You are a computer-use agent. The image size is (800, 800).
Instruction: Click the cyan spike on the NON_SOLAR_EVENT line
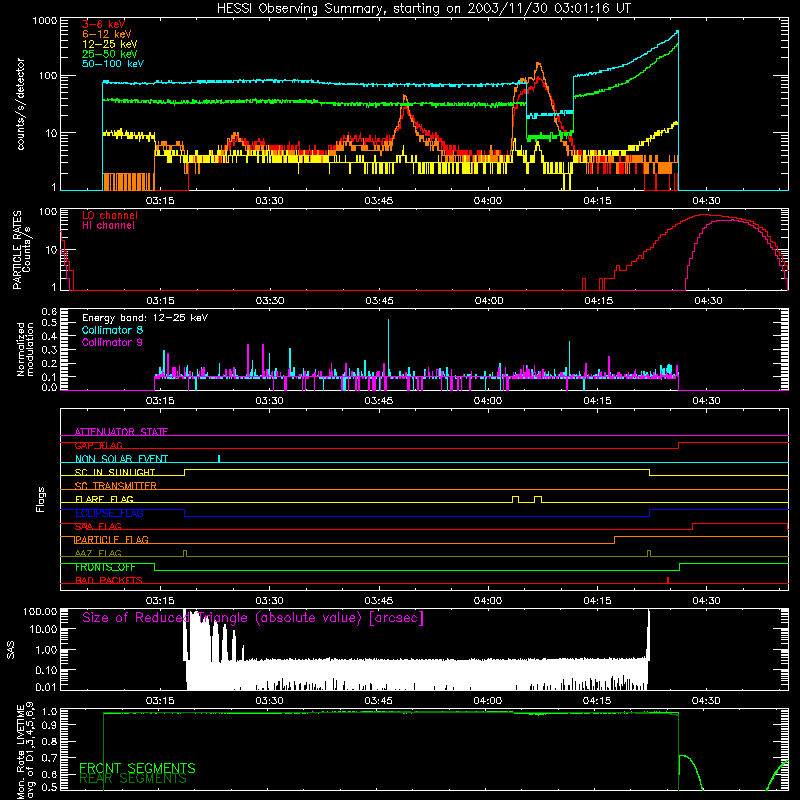pyautogui.click(x=219, y=458)
